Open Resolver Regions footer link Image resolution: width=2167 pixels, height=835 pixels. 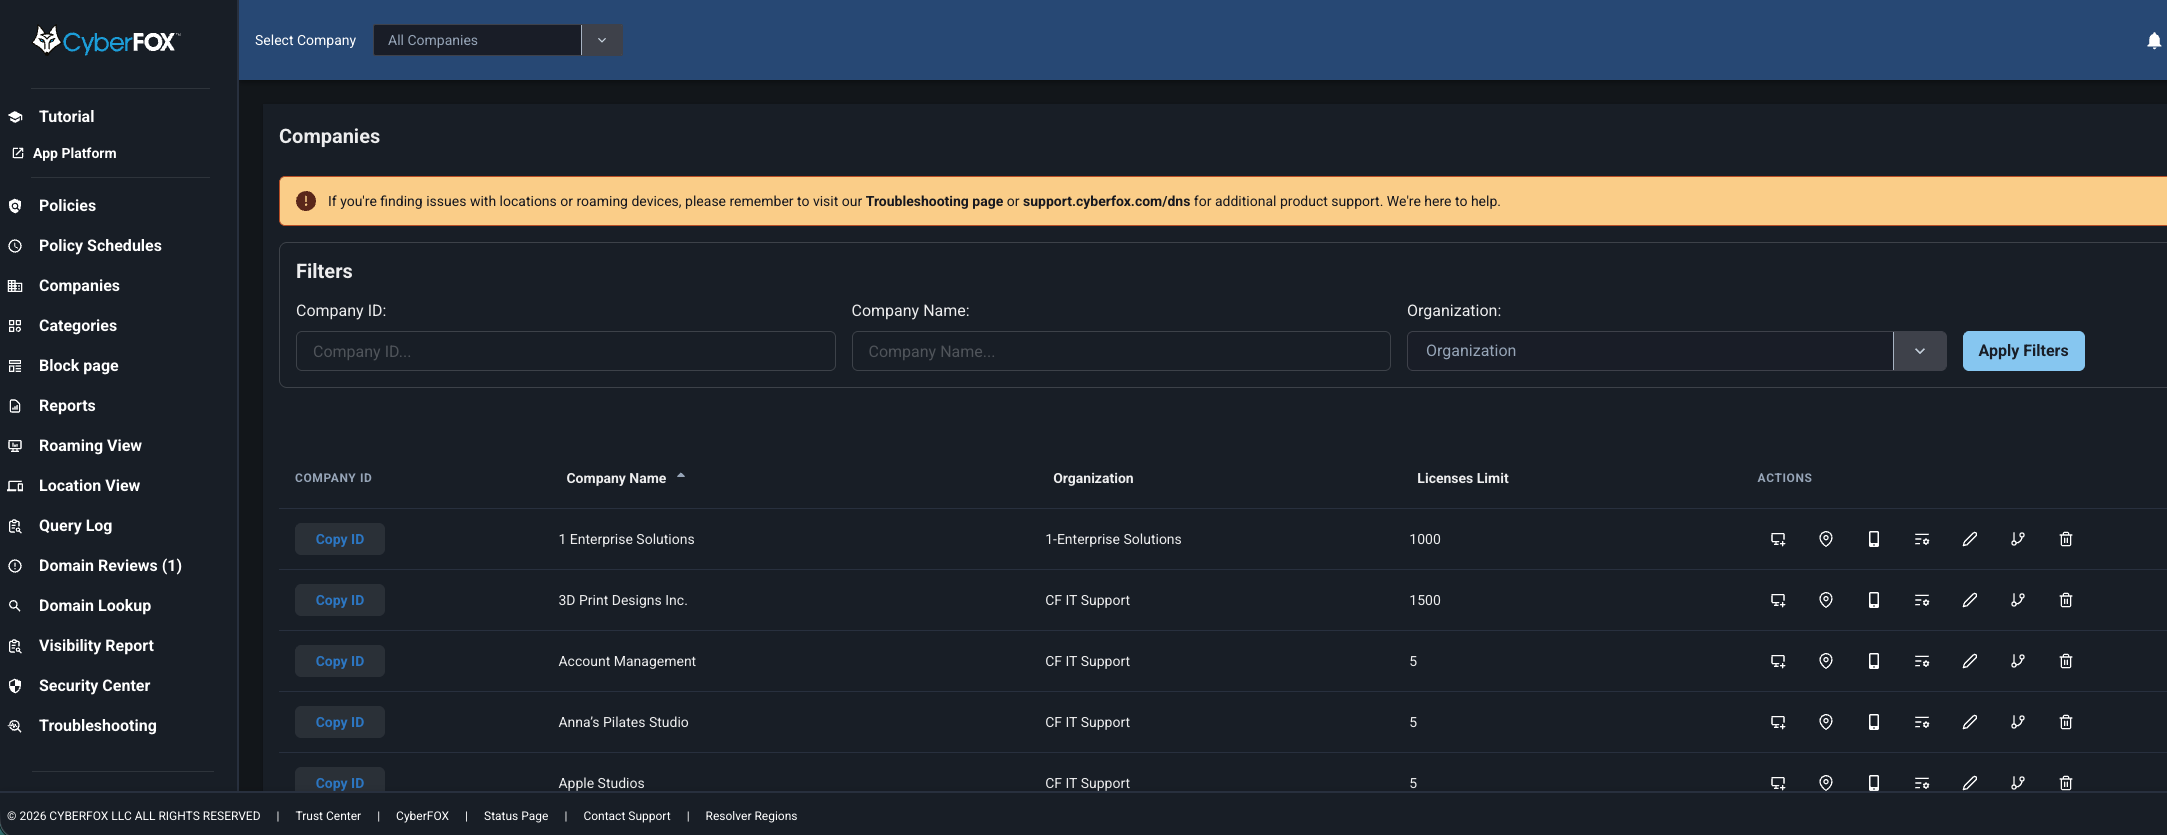click(x=751, y=816)
